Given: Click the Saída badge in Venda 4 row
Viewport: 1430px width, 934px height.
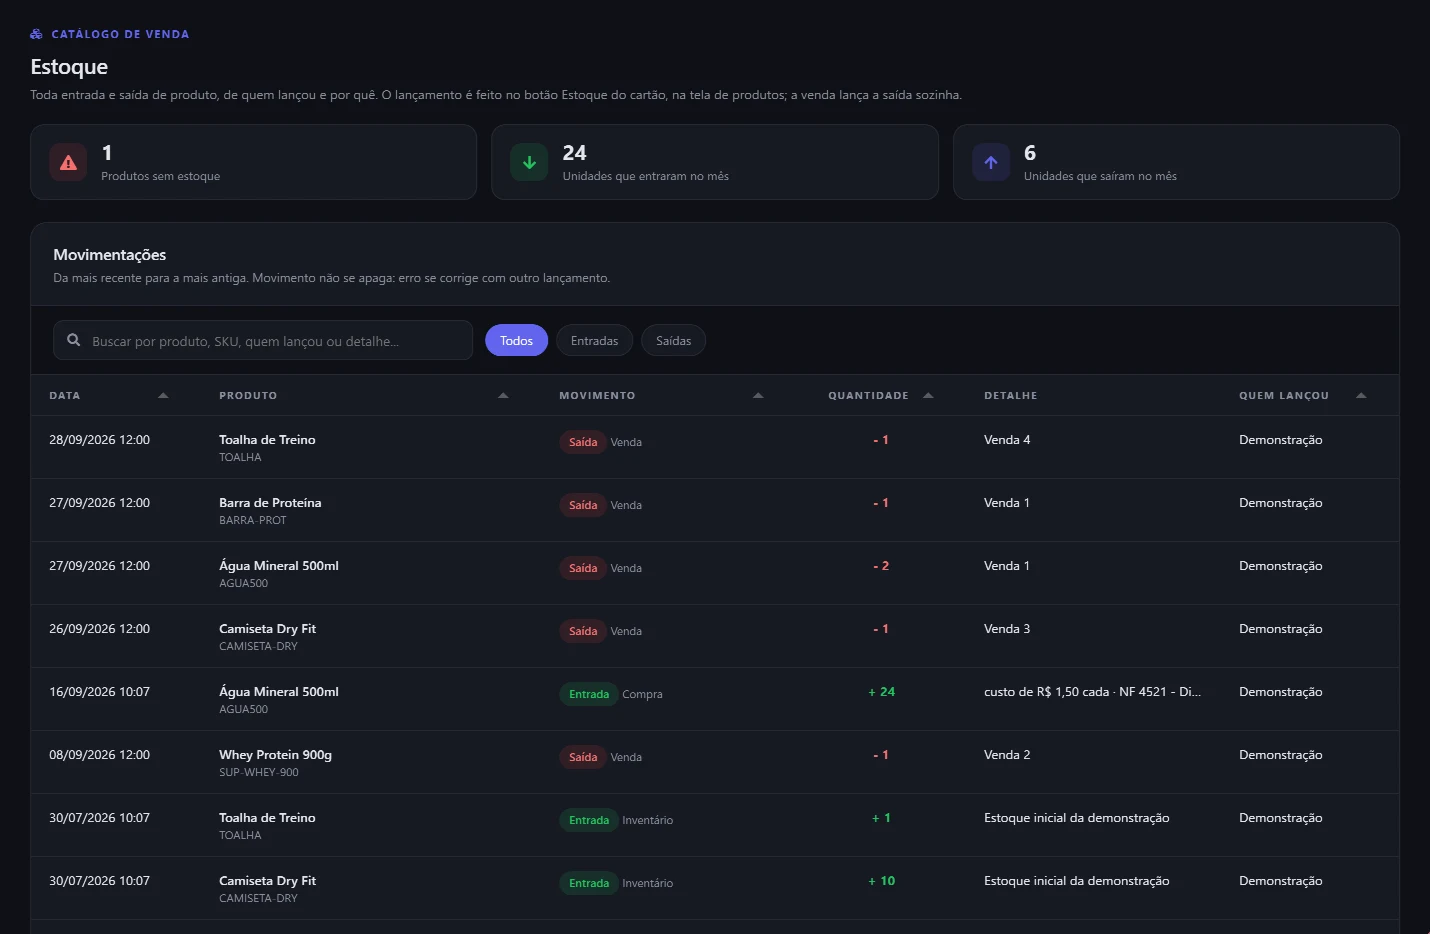Looking at the screenshot, I should 583,442.
